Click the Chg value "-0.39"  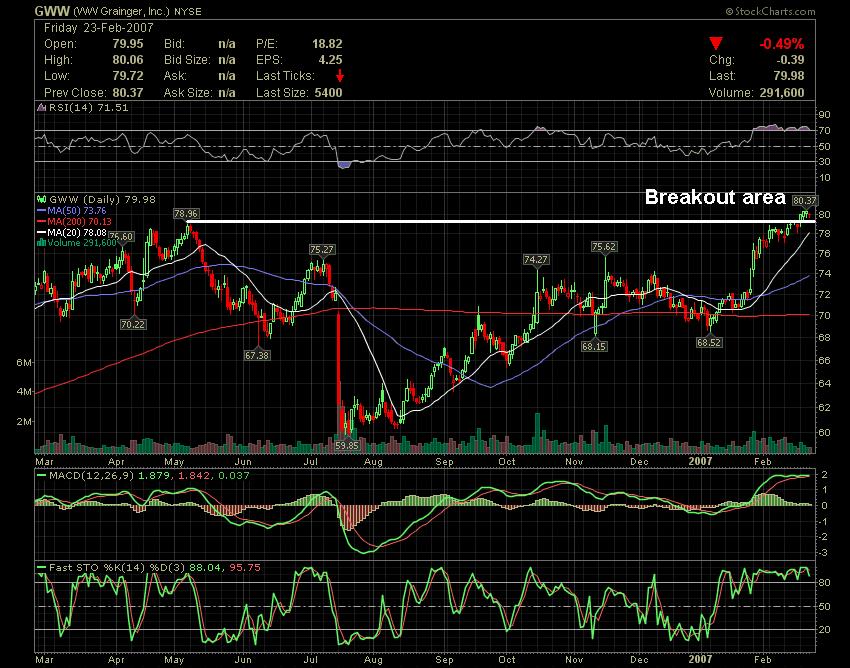(x=790, y=60)
